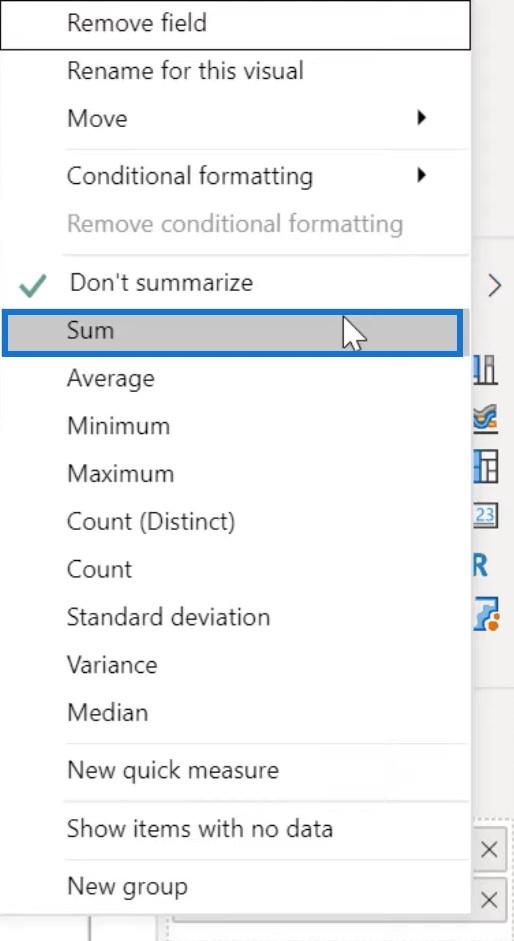Select Count (Distinct) aggregation
This screenshot has width=514, height=941.
click(x=235, y=522)
